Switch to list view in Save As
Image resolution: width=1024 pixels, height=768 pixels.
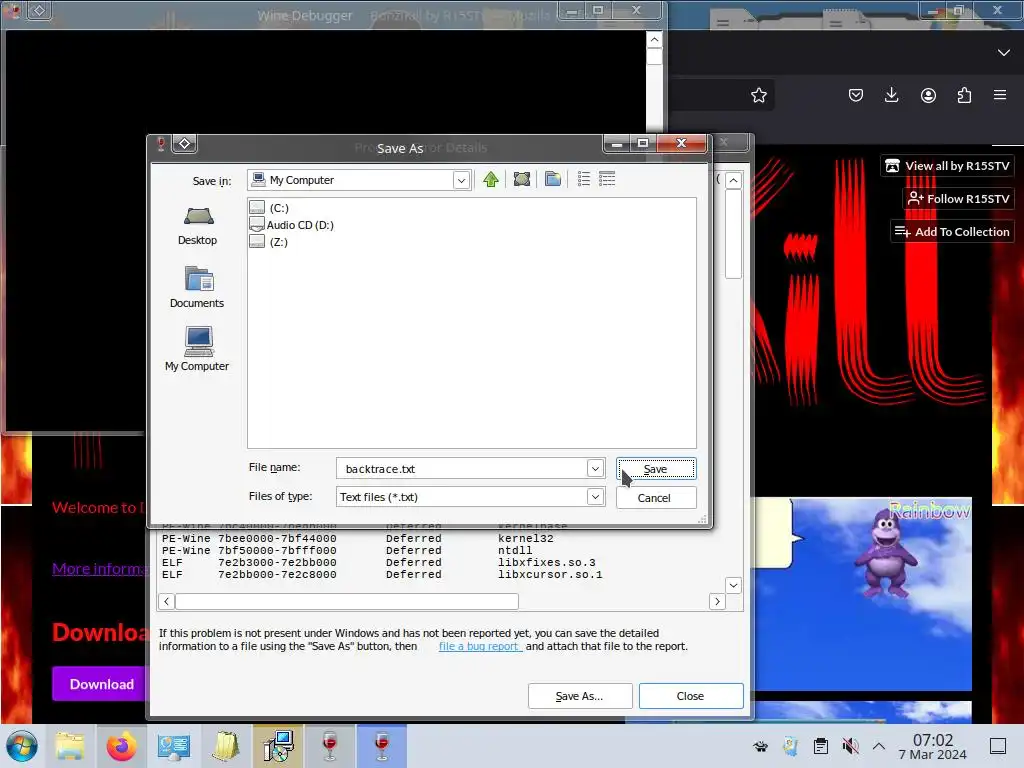tap(584, 179)
